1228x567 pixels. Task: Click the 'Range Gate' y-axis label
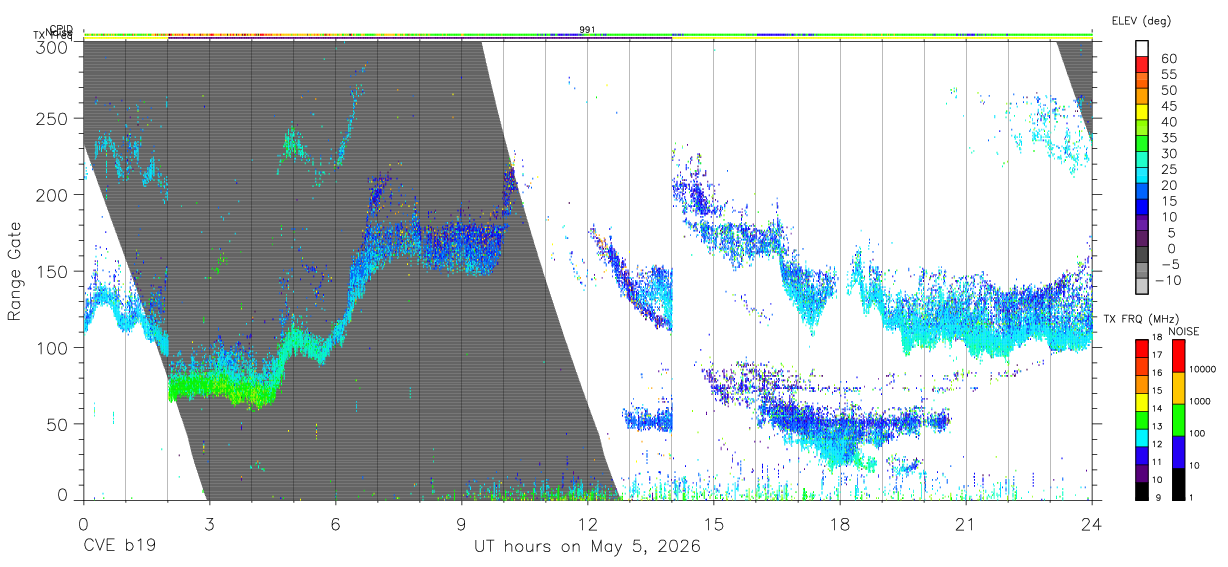pyautogui.click(x=15, y=271)
